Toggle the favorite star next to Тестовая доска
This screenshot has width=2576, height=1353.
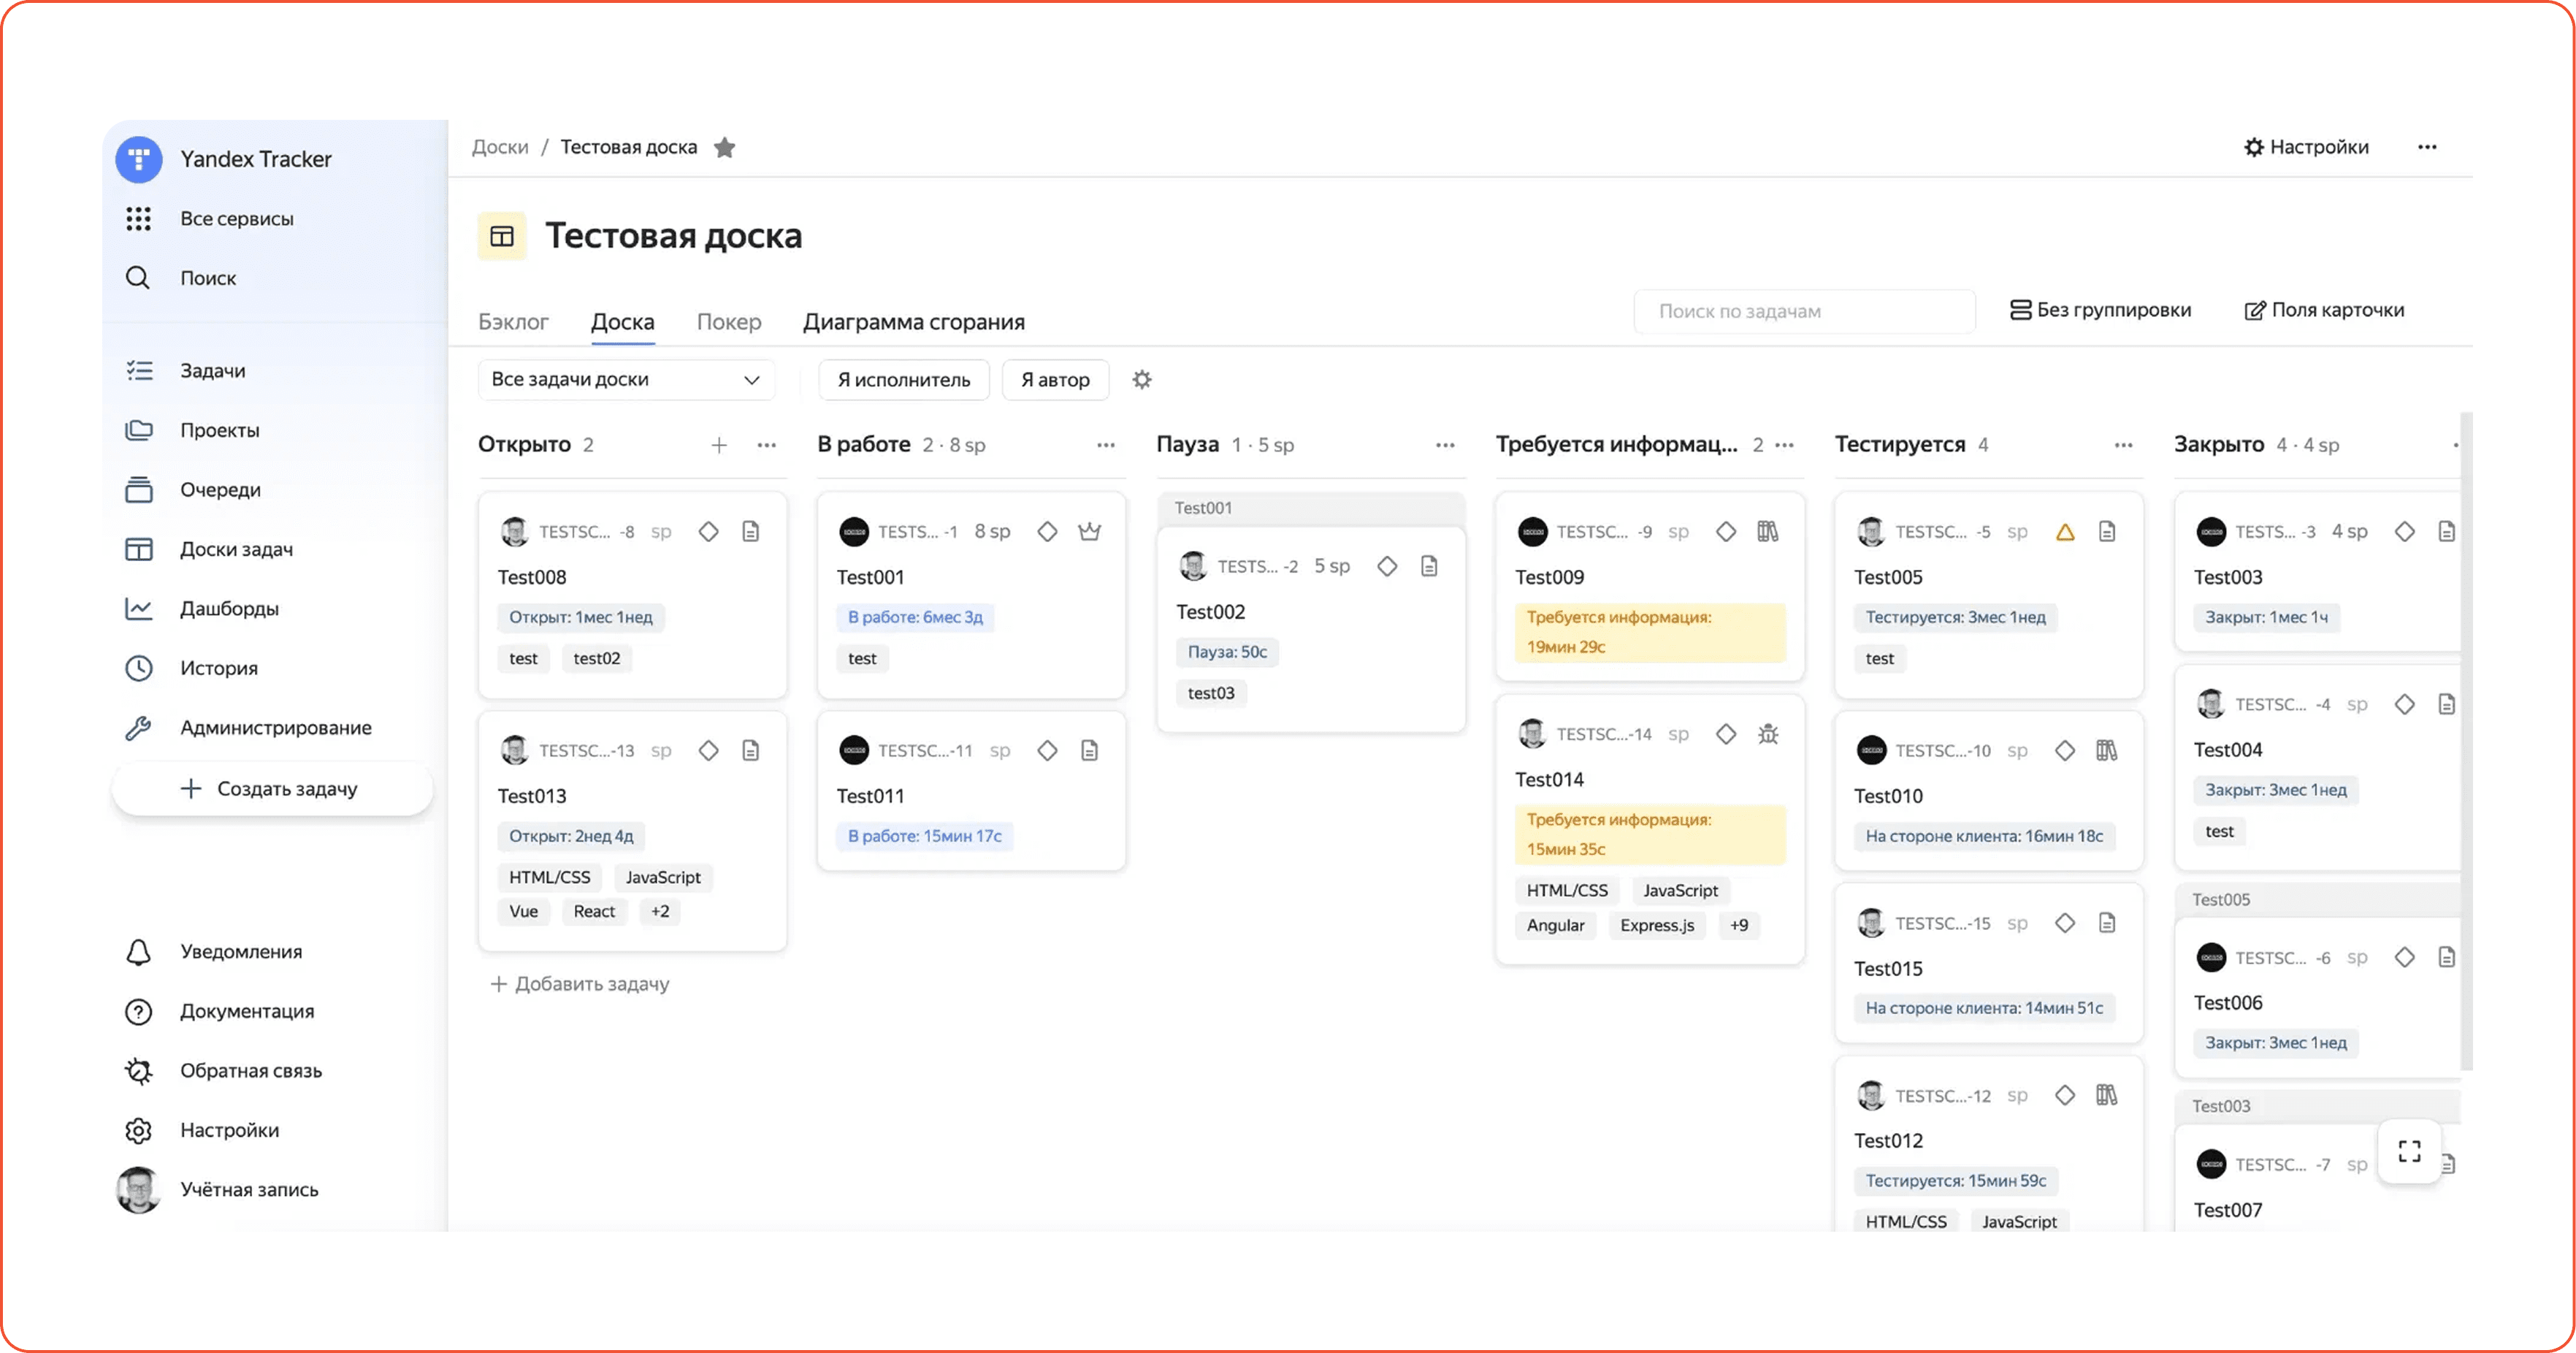[x=725, y=148]
